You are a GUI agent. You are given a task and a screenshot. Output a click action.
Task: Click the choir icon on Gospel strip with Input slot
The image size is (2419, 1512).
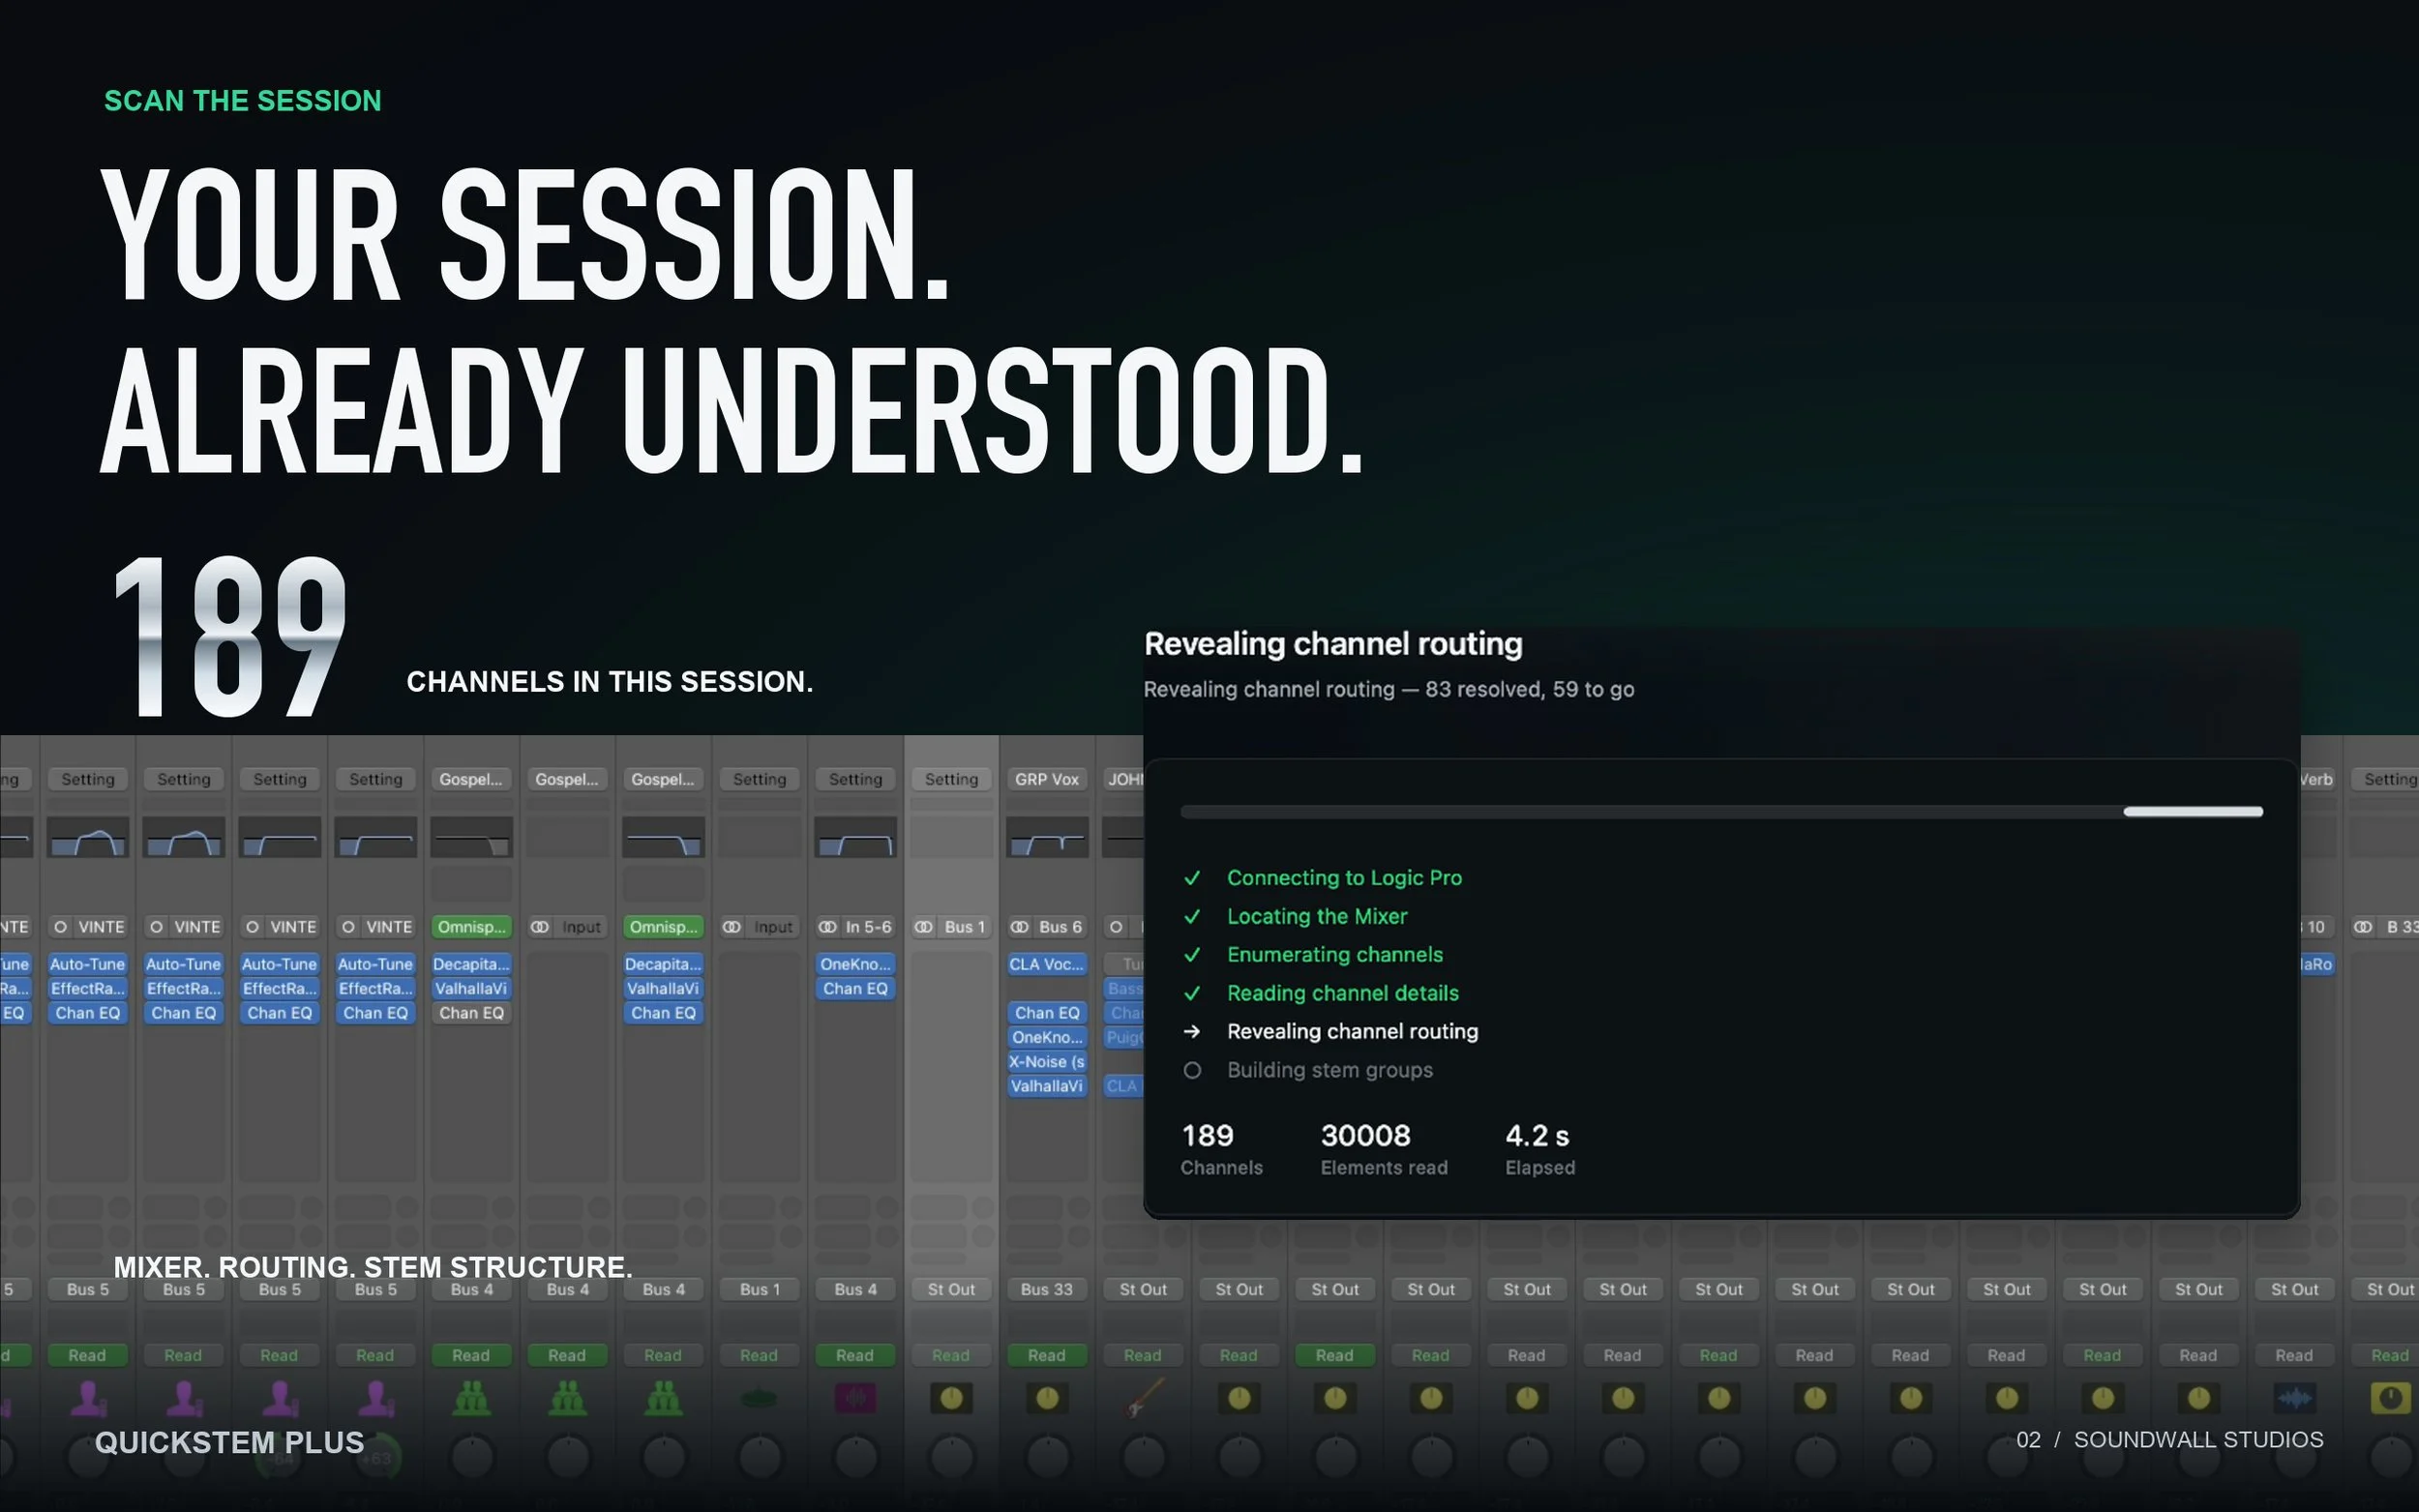(567, 1398)
